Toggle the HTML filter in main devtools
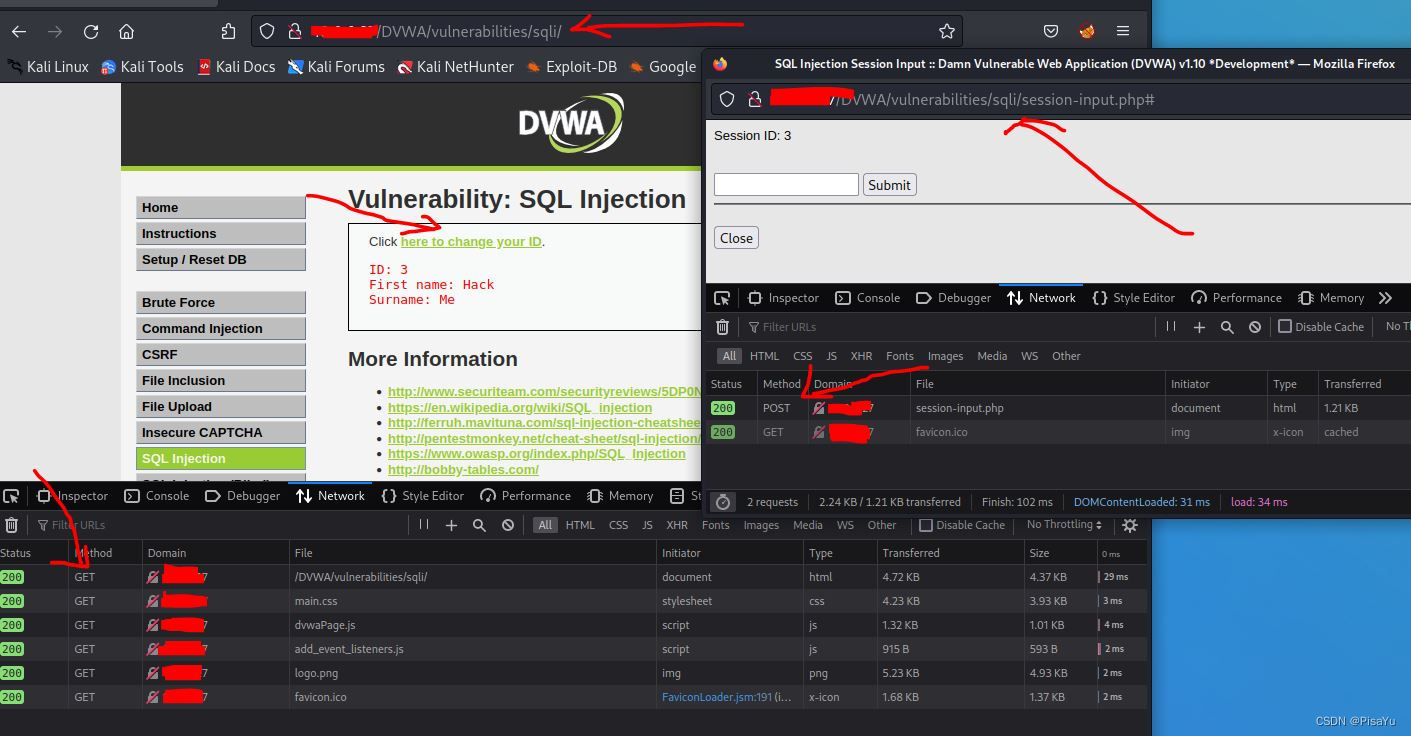This screenshot has height=736, width=1411. click(x=580, y=525)
